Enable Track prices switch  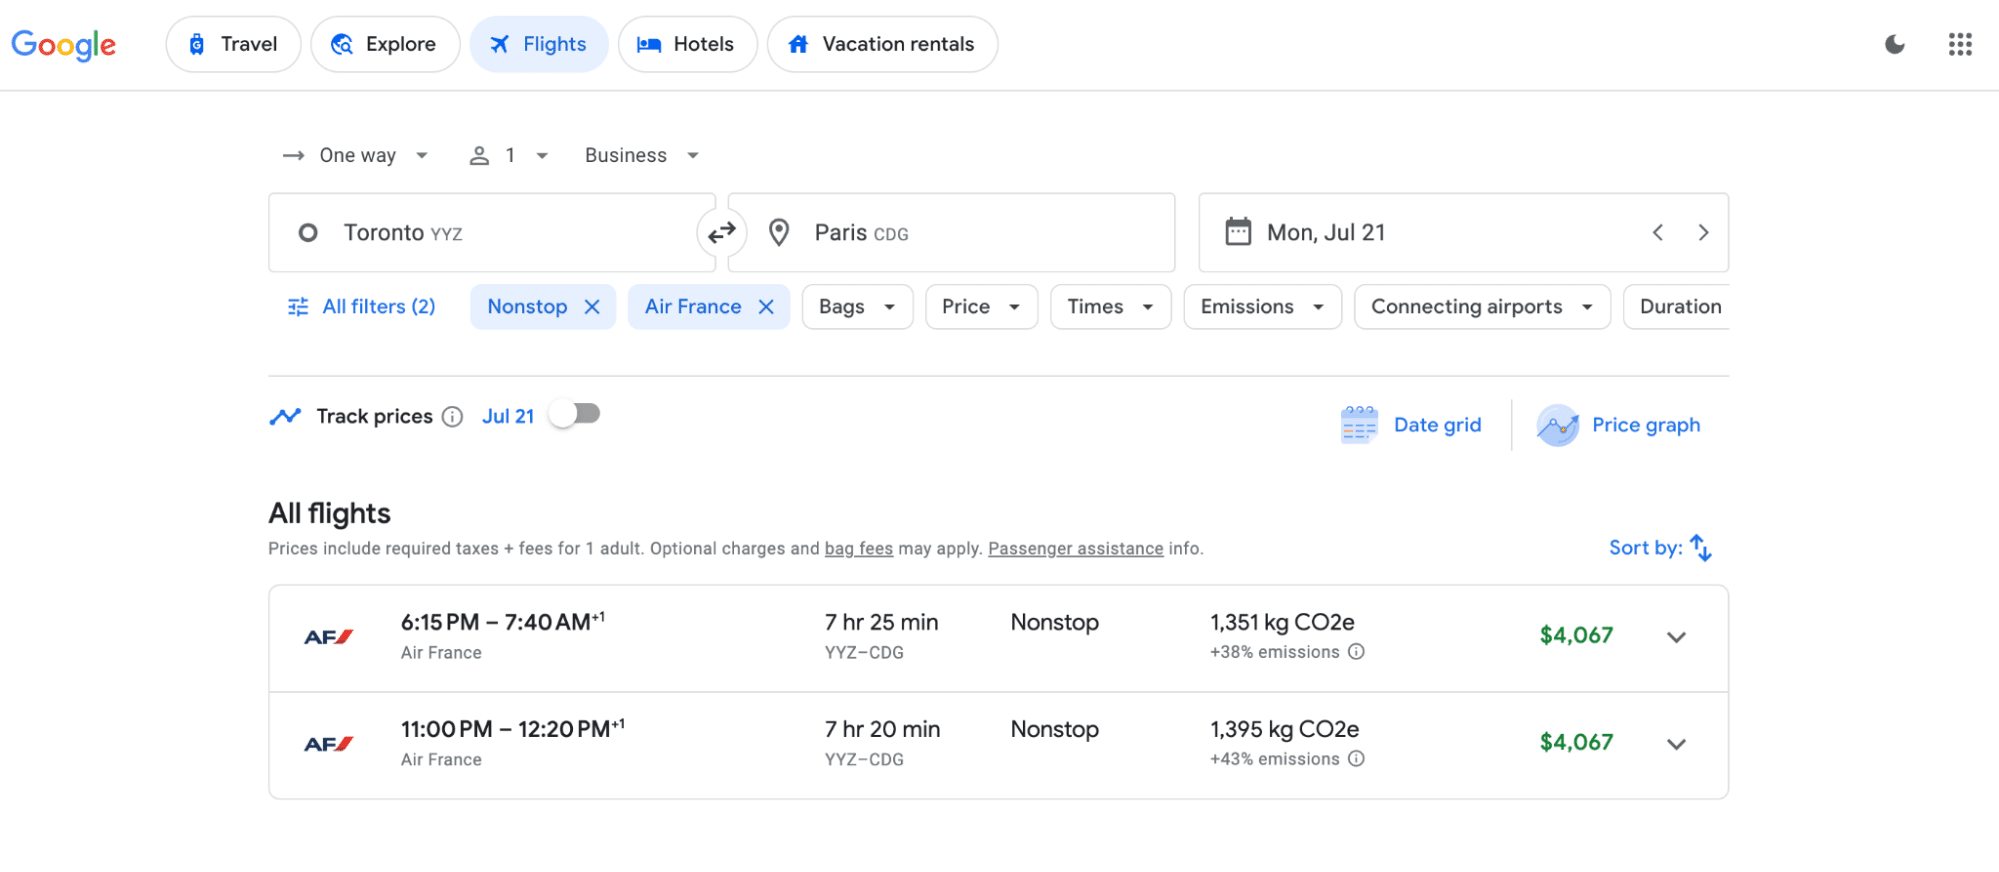(575, 414)
